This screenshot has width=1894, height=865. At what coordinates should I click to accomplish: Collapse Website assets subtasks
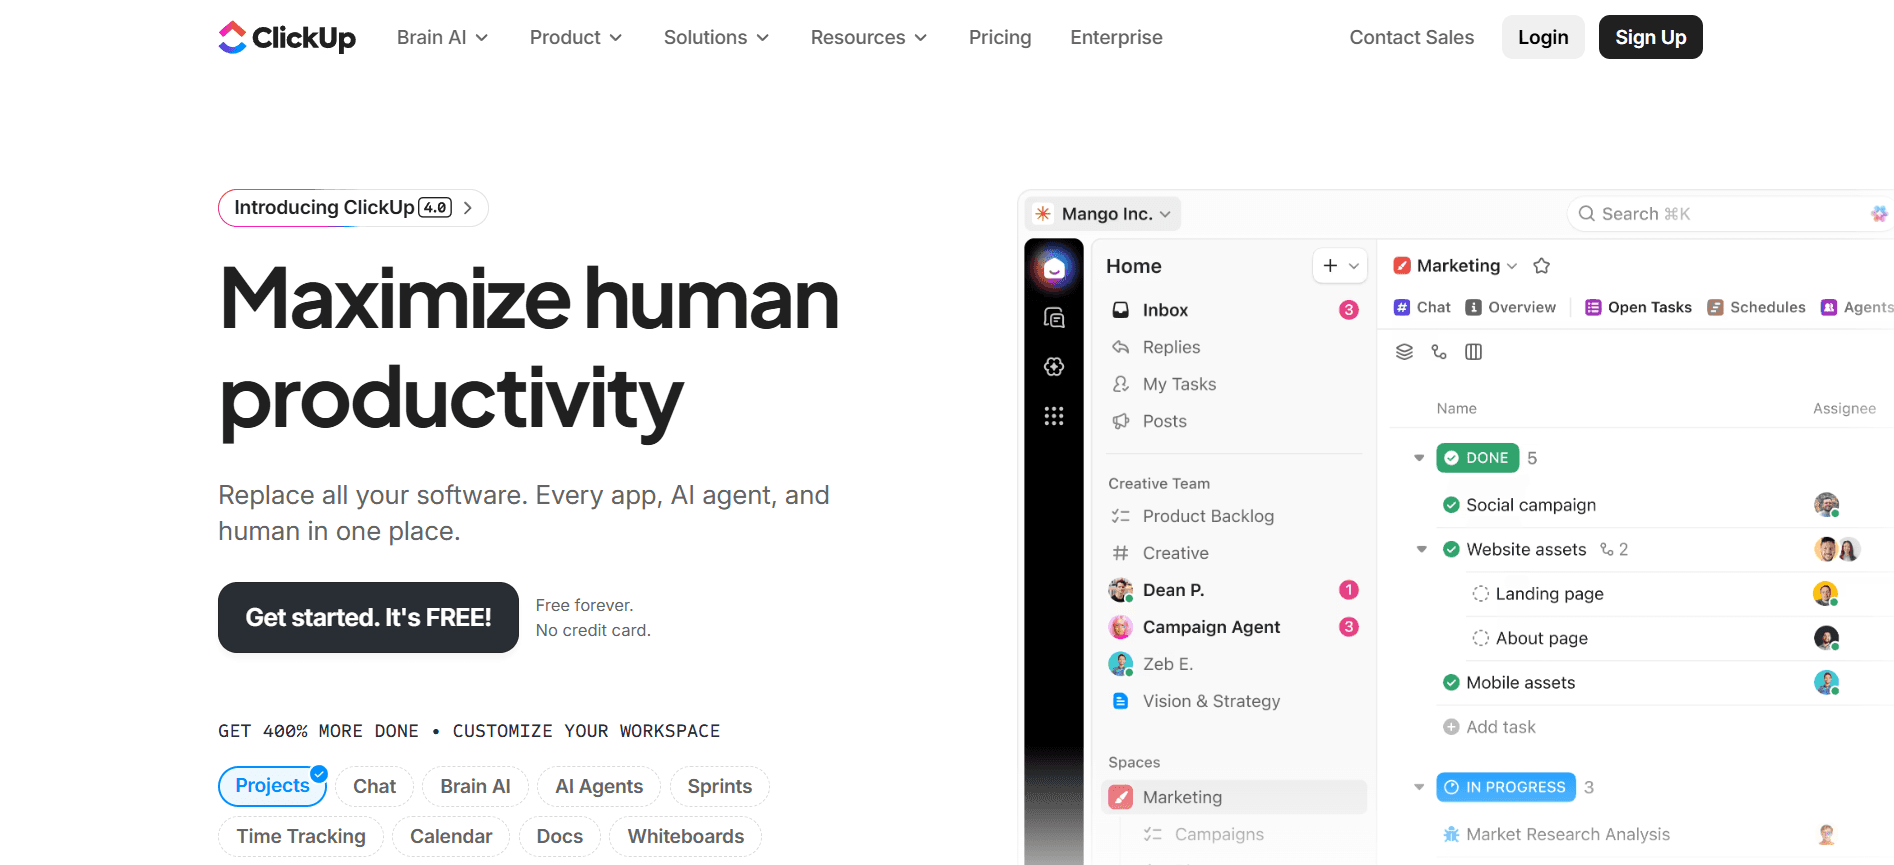(1422, 549)
